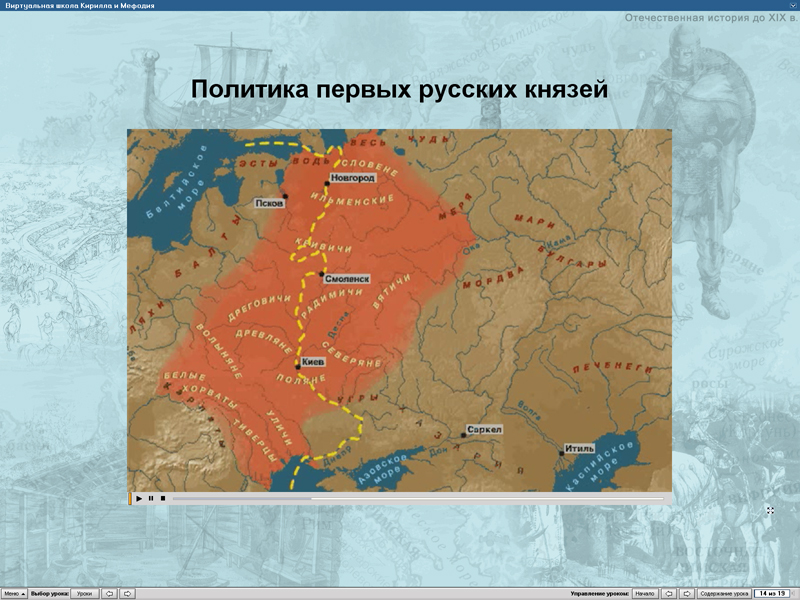The image size is (800, 600).
Task: Restart the lesson via the Начало button
Action: pyautogui.click(x=647, y=592)
